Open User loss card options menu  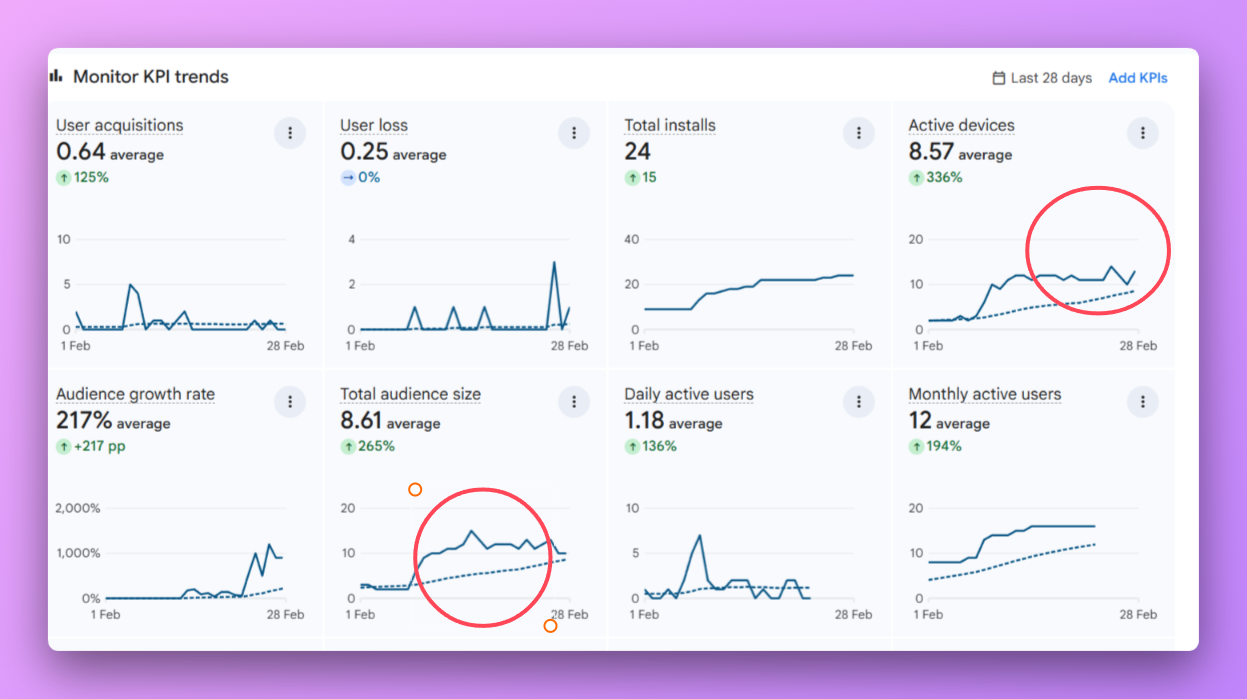click(x=574, y=132)
